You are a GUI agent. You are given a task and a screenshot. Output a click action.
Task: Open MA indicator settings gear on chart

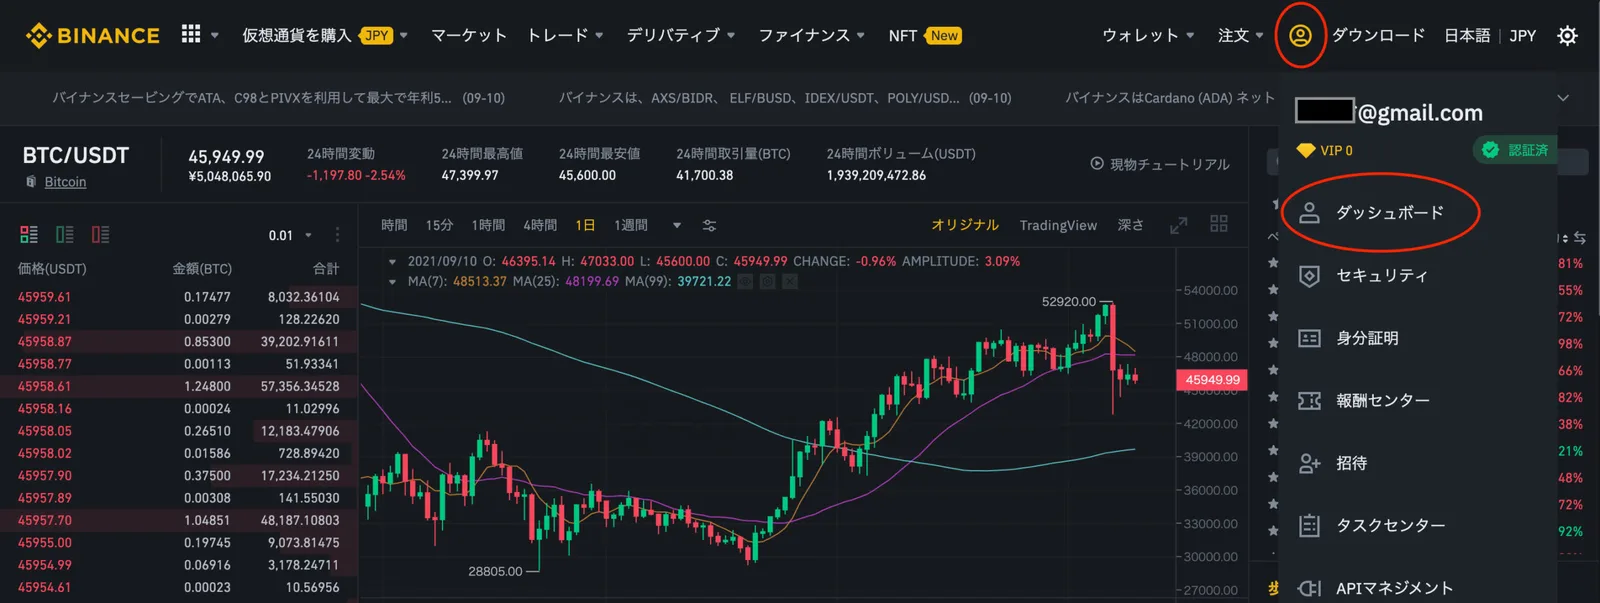768,282
